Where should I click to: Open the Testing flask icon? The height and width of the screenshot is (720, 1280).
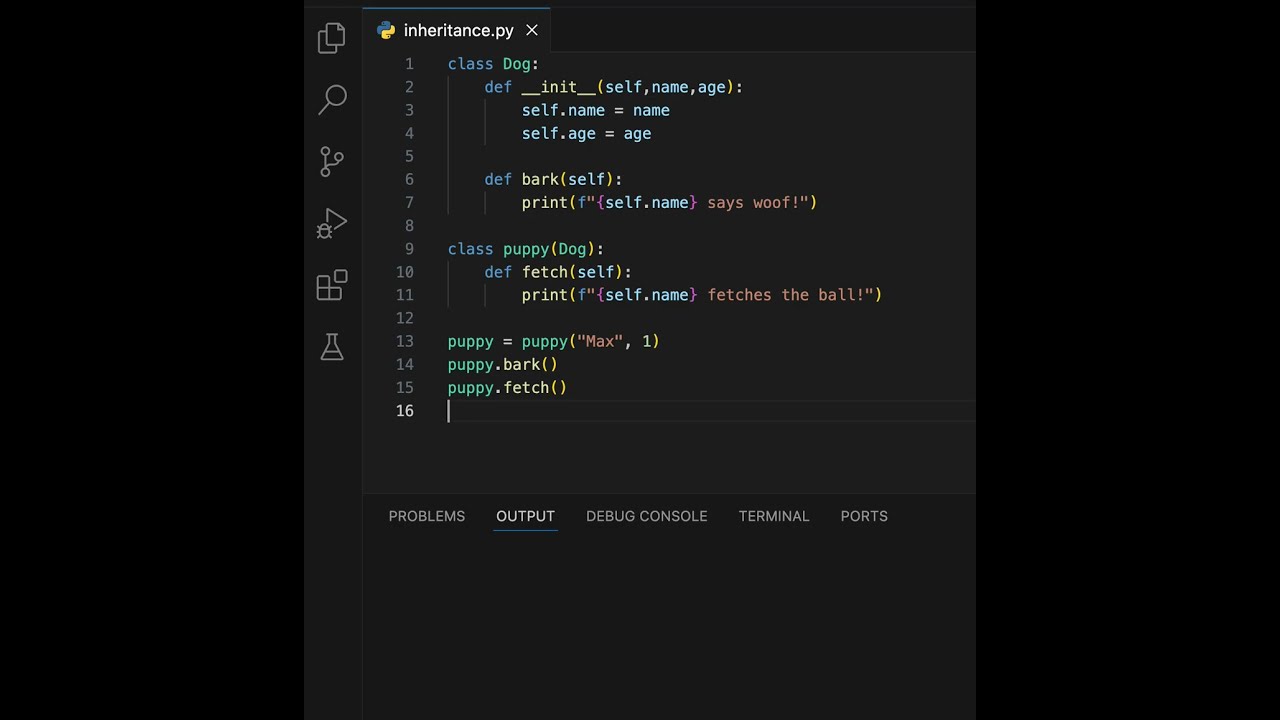click(x=332, y=347)
